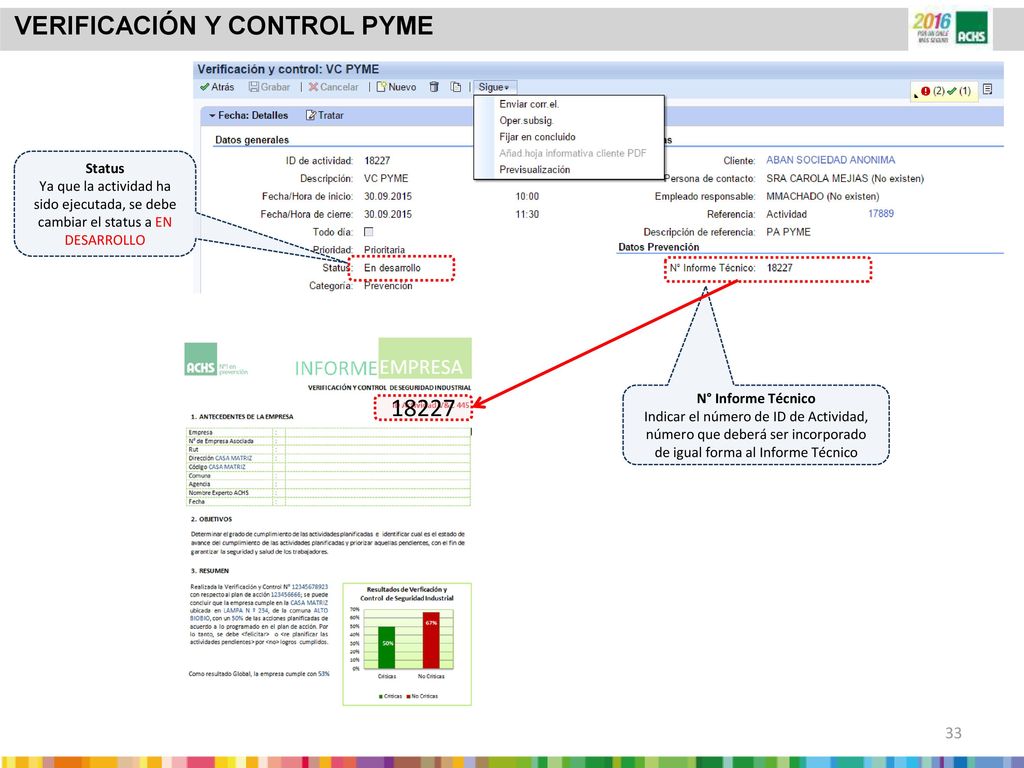The width and height of the screenshot is (1024, 768).
Task: Click start date 30.09.2015 next to 10:00
Action: pos(388,196)
